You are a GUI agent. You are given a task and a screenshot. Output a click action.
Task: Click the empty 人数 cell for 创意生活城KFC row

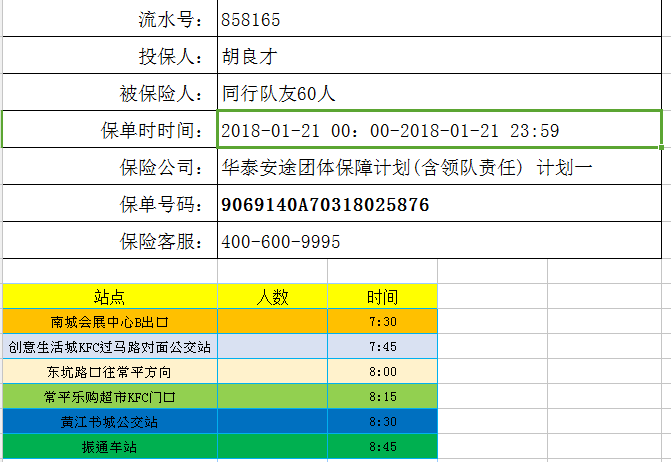pyautogui.click(x=273, y=346)
